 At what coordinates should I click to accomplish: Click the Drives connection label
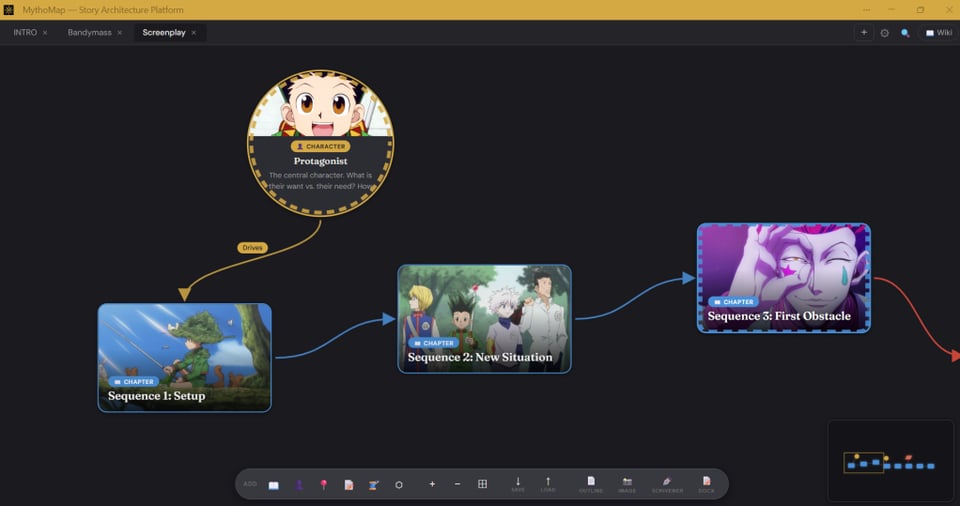click(x=252, y=247)
